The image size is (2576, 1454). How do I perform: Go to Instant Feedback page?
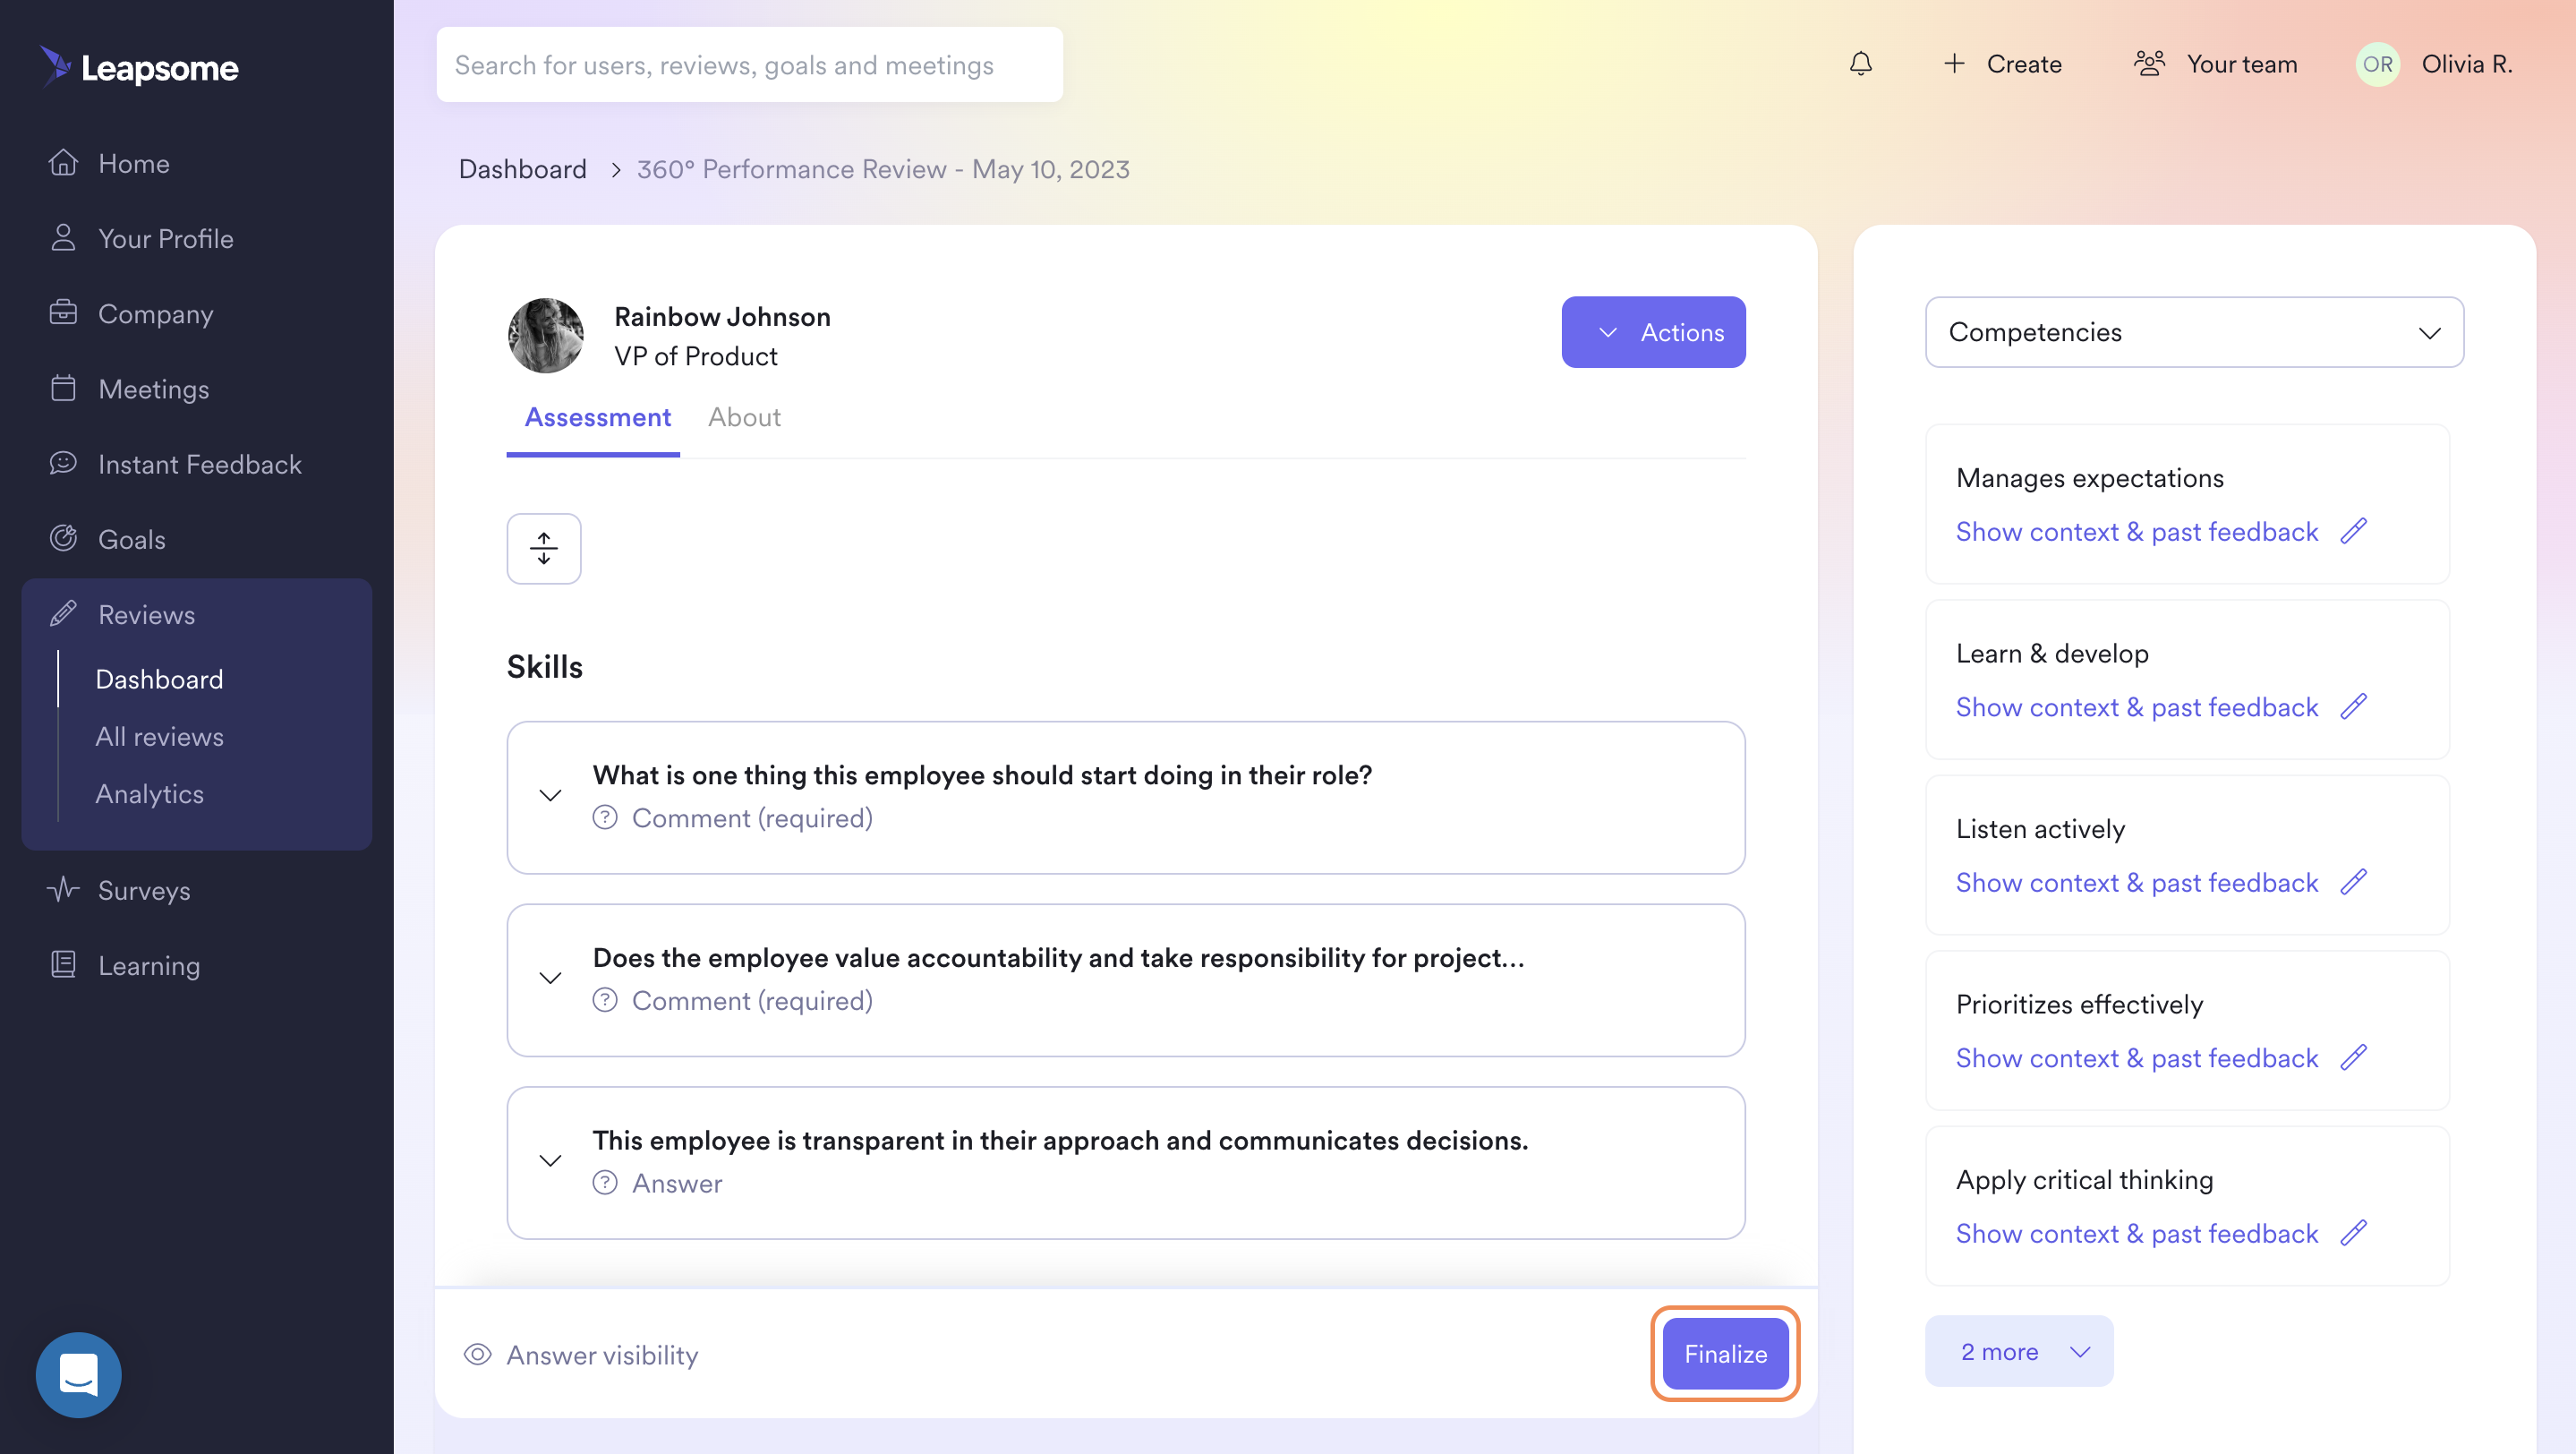(x=199, y=464)
